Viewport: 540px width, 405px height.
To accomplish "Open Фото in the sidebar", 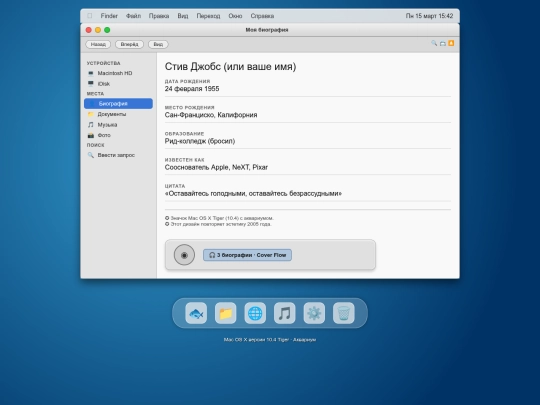I will point(118,135).
